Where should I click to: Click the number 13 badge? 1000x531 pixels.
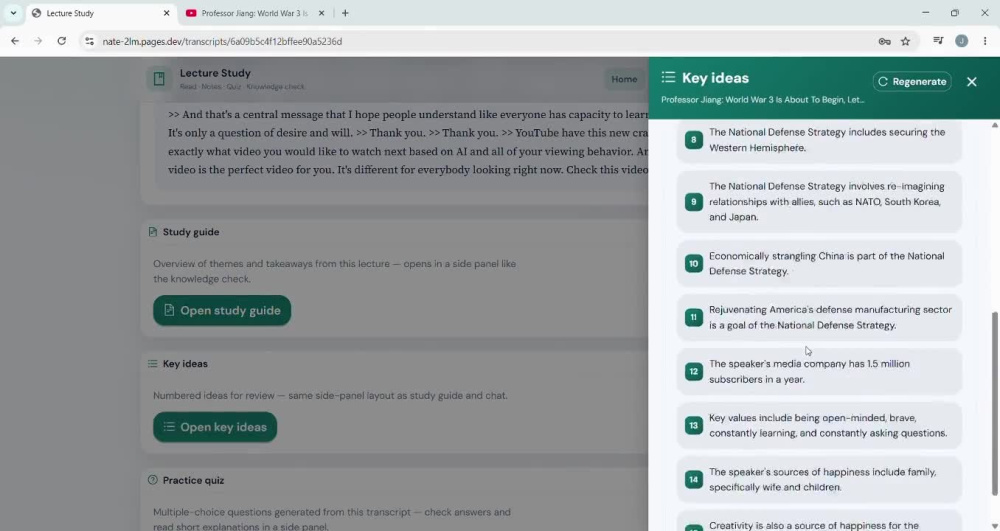[x=693, y=425]
